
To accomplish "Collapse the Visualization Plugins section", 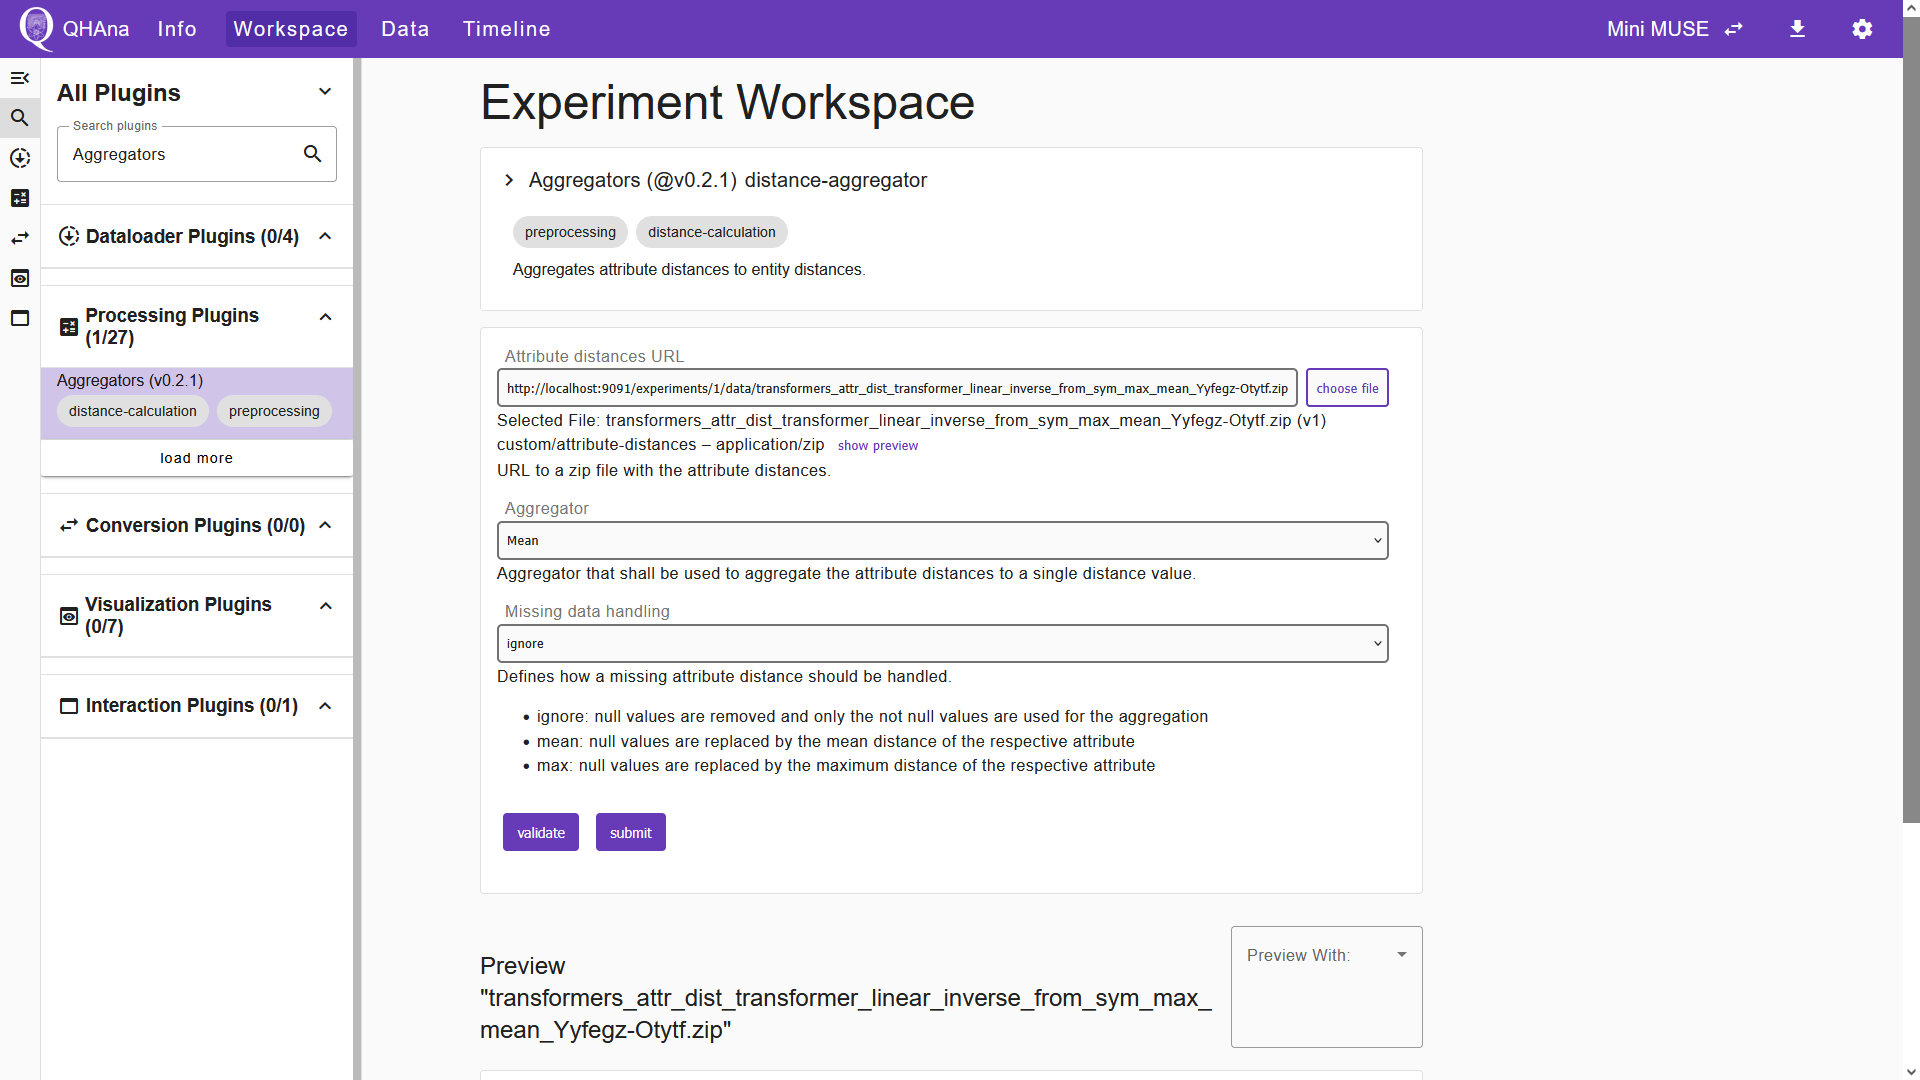I will 325,606.
